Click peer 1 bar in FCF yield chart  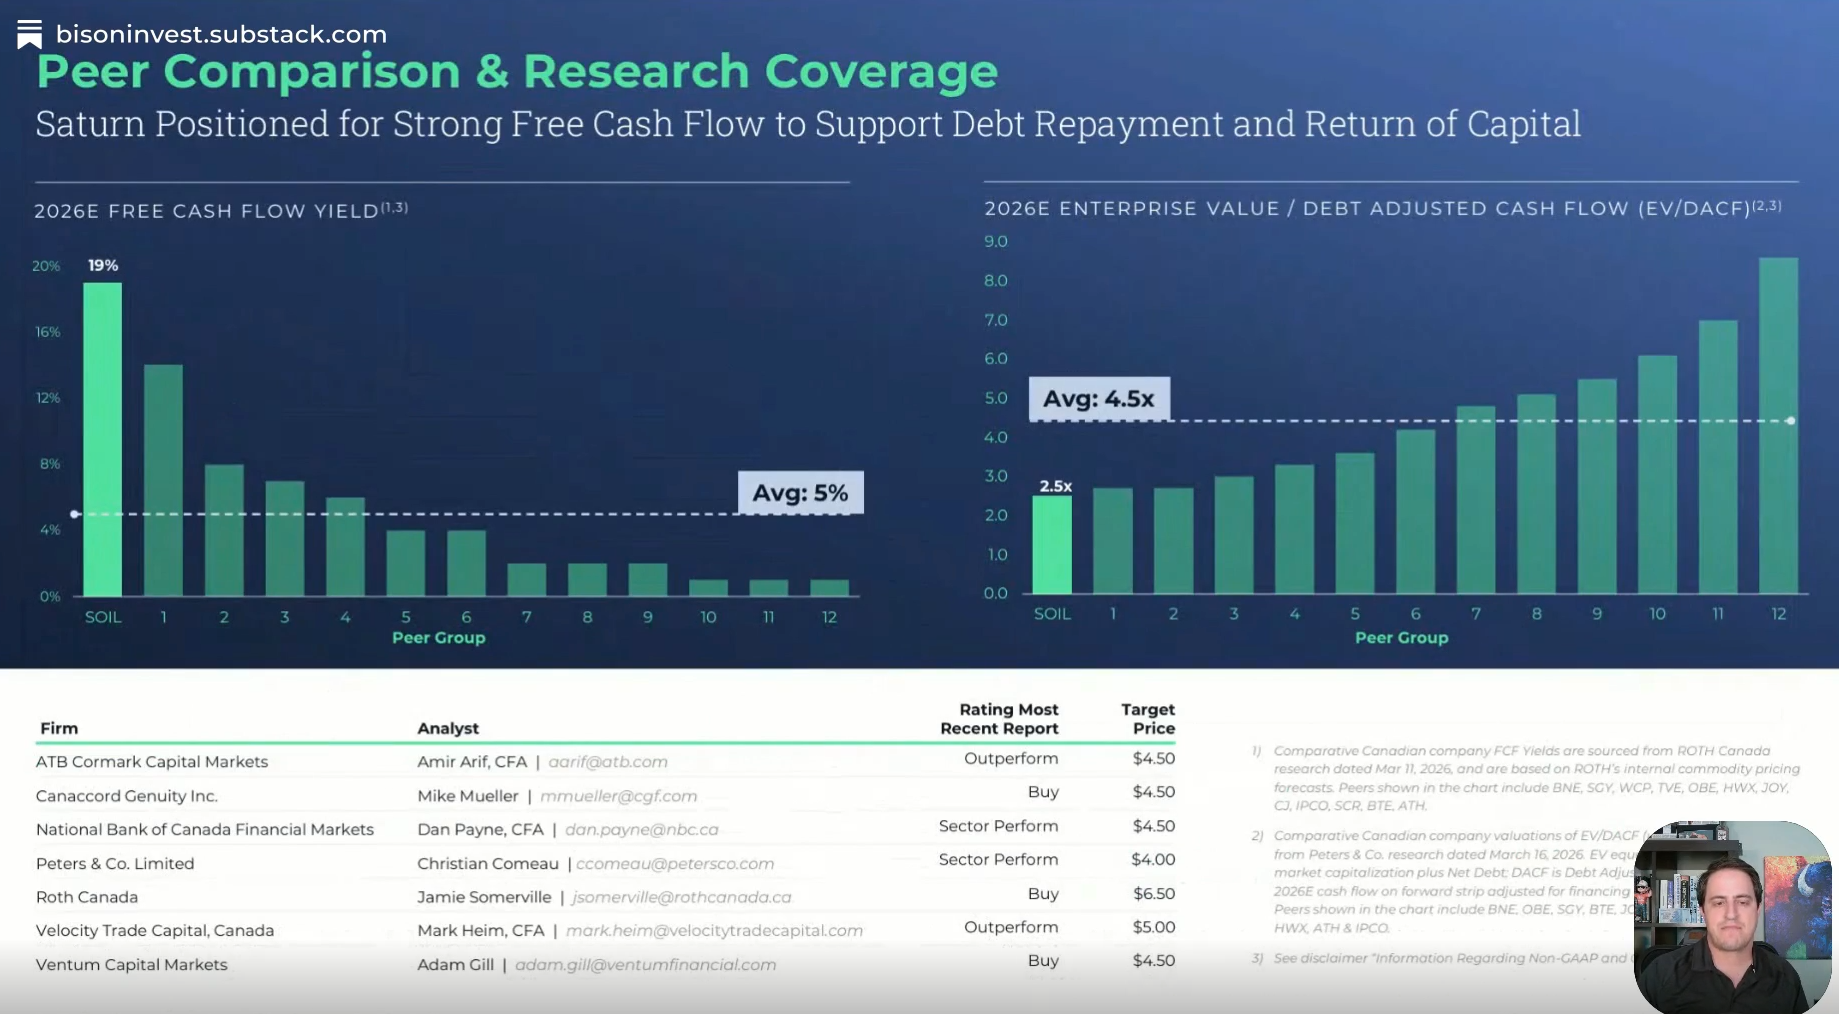(x=163, y=480)
